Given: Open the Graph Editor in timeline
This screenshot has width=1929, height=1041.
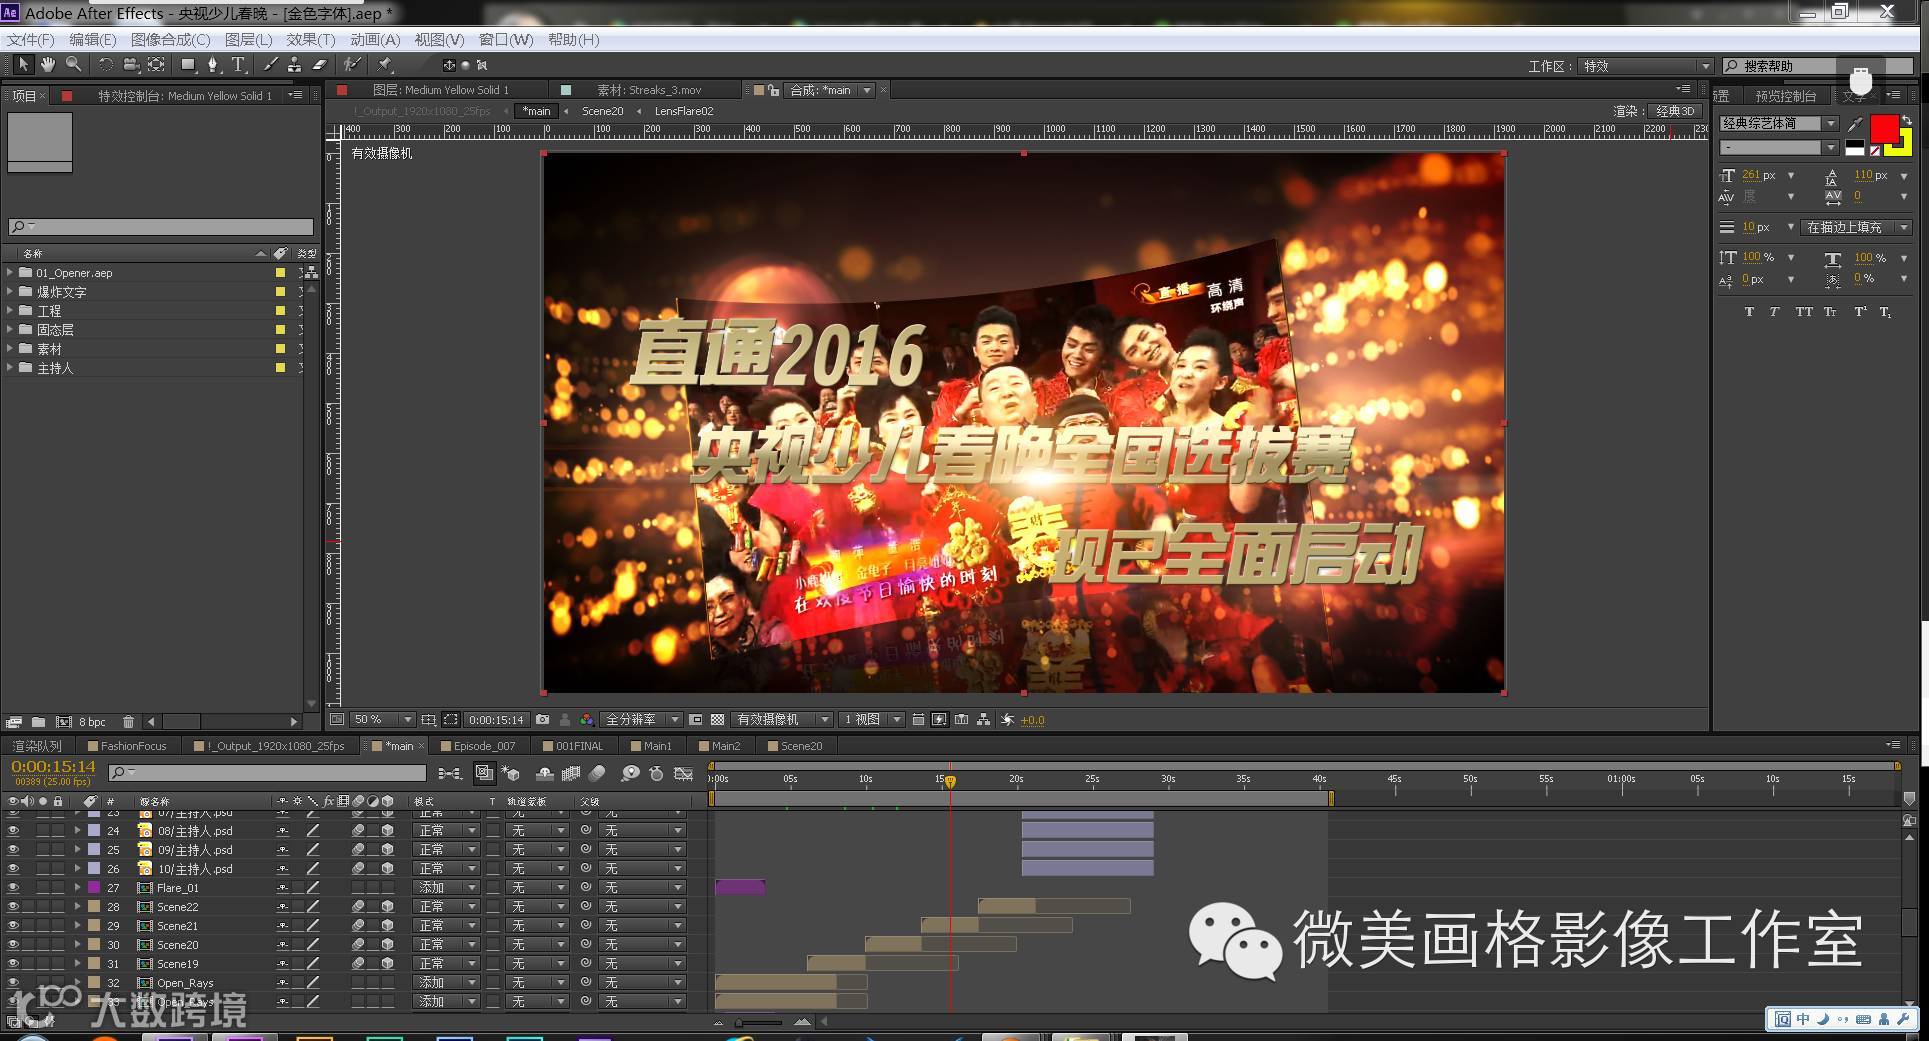Looking at the screenshot, I should pos(684,773).
